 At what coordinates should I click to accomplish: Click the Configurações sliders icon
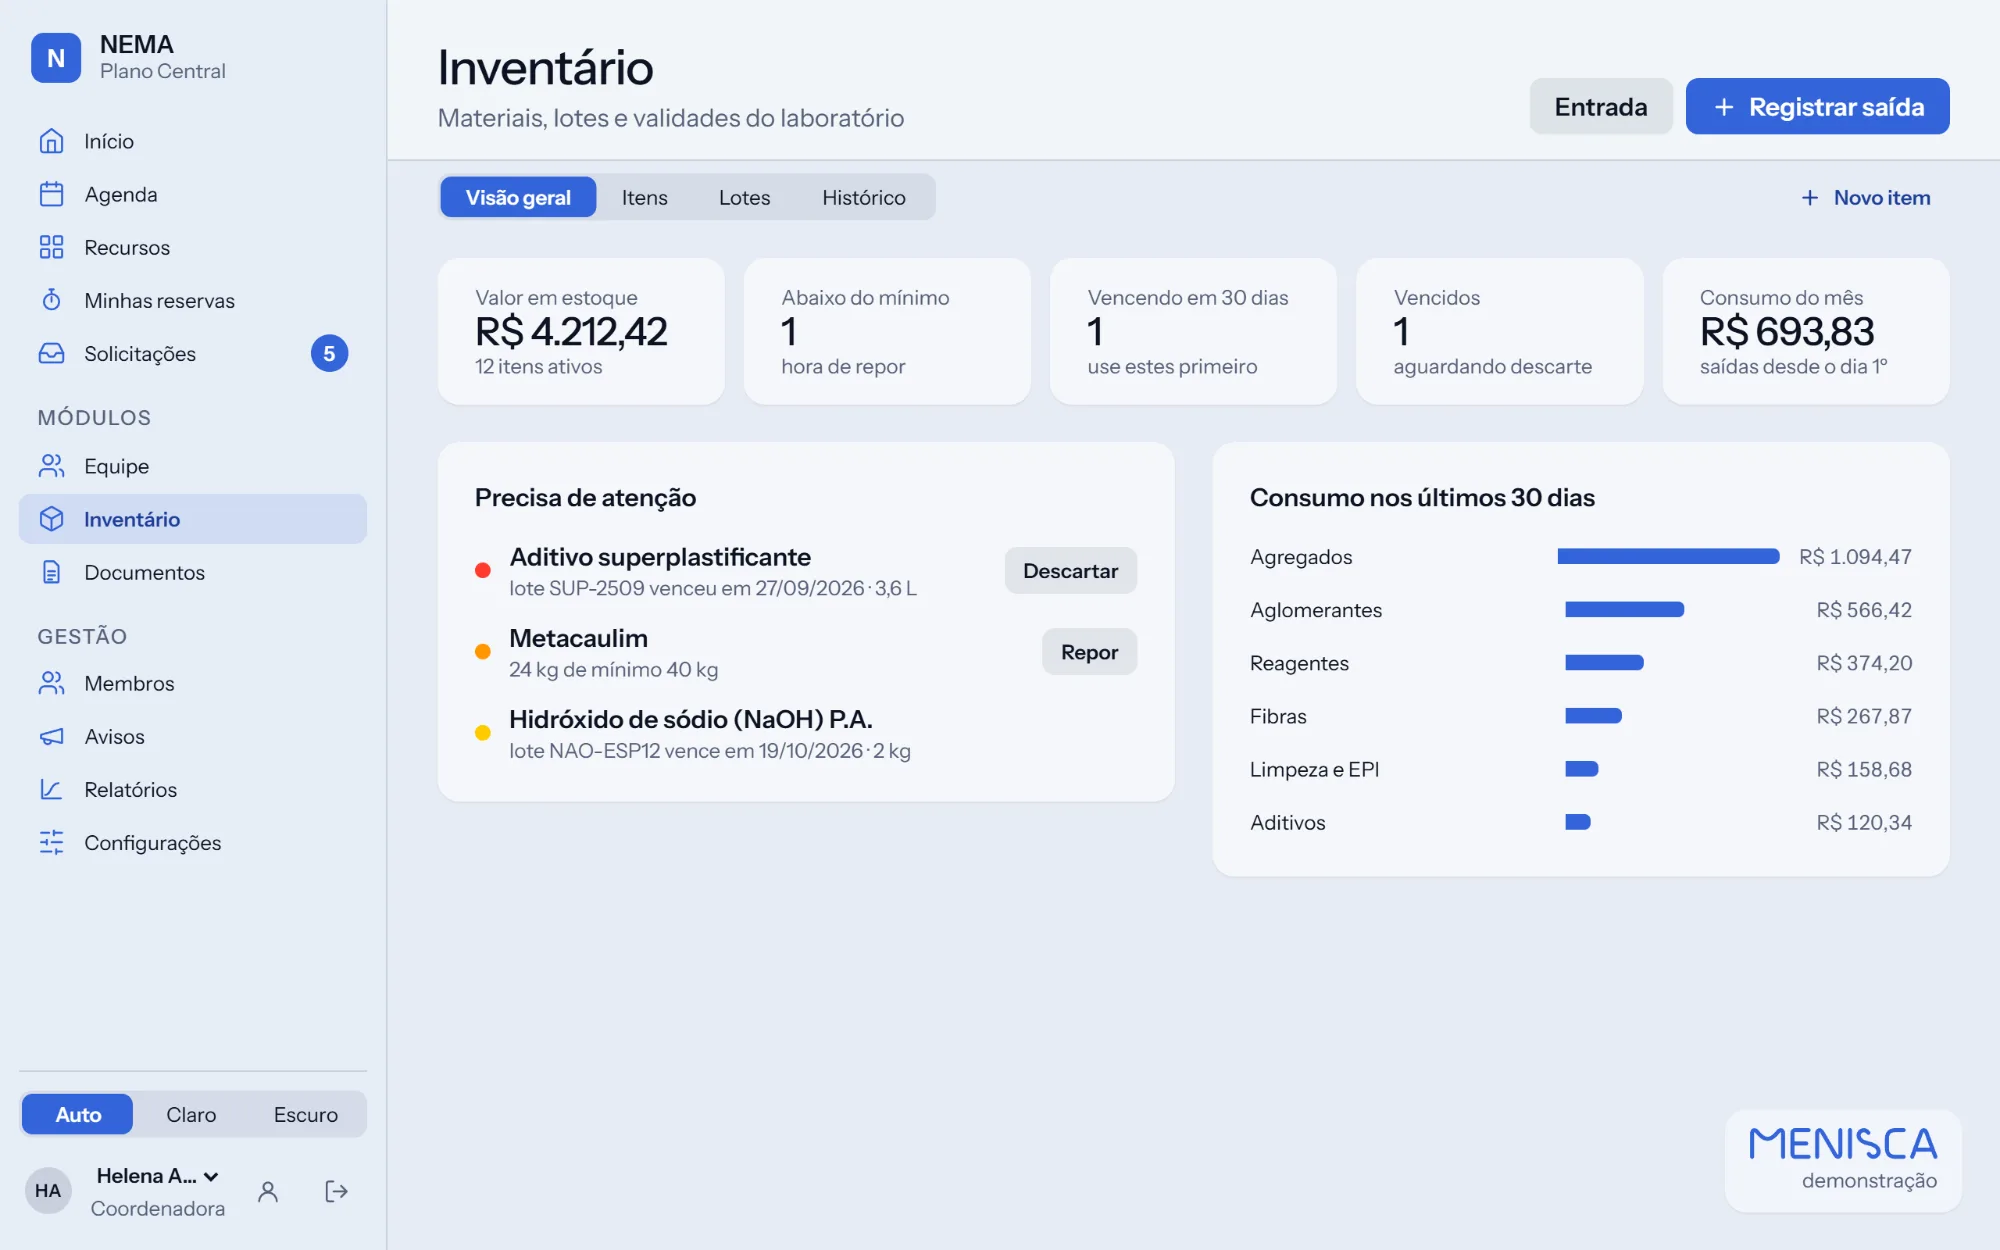click(51, 842)
